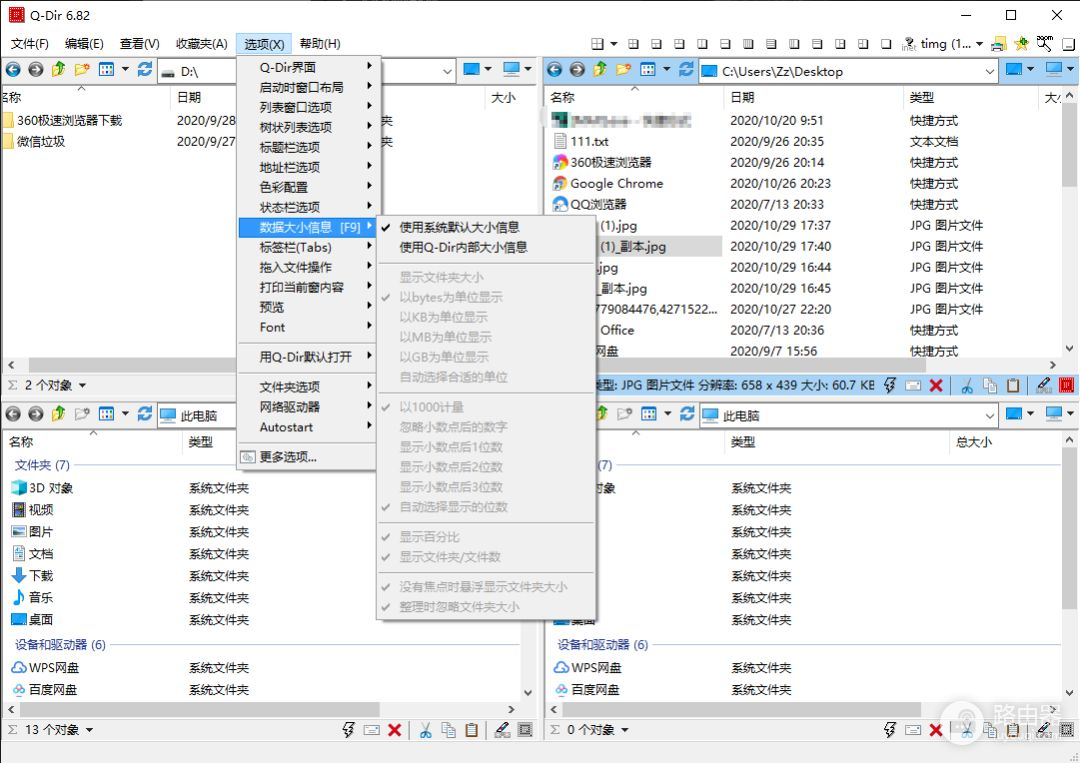This screenshot has width=1080, height=763.
Task: Select the 111.txt file in Desktop pane
Action: (x=589, y=141)
